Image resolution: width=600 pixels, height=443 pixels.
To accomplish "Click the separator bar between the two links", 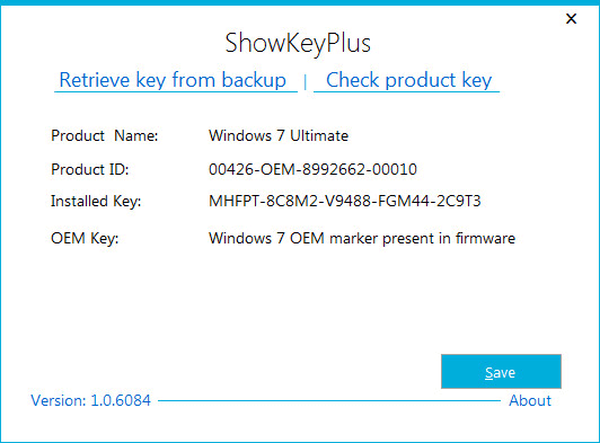I will pos(305,81).
